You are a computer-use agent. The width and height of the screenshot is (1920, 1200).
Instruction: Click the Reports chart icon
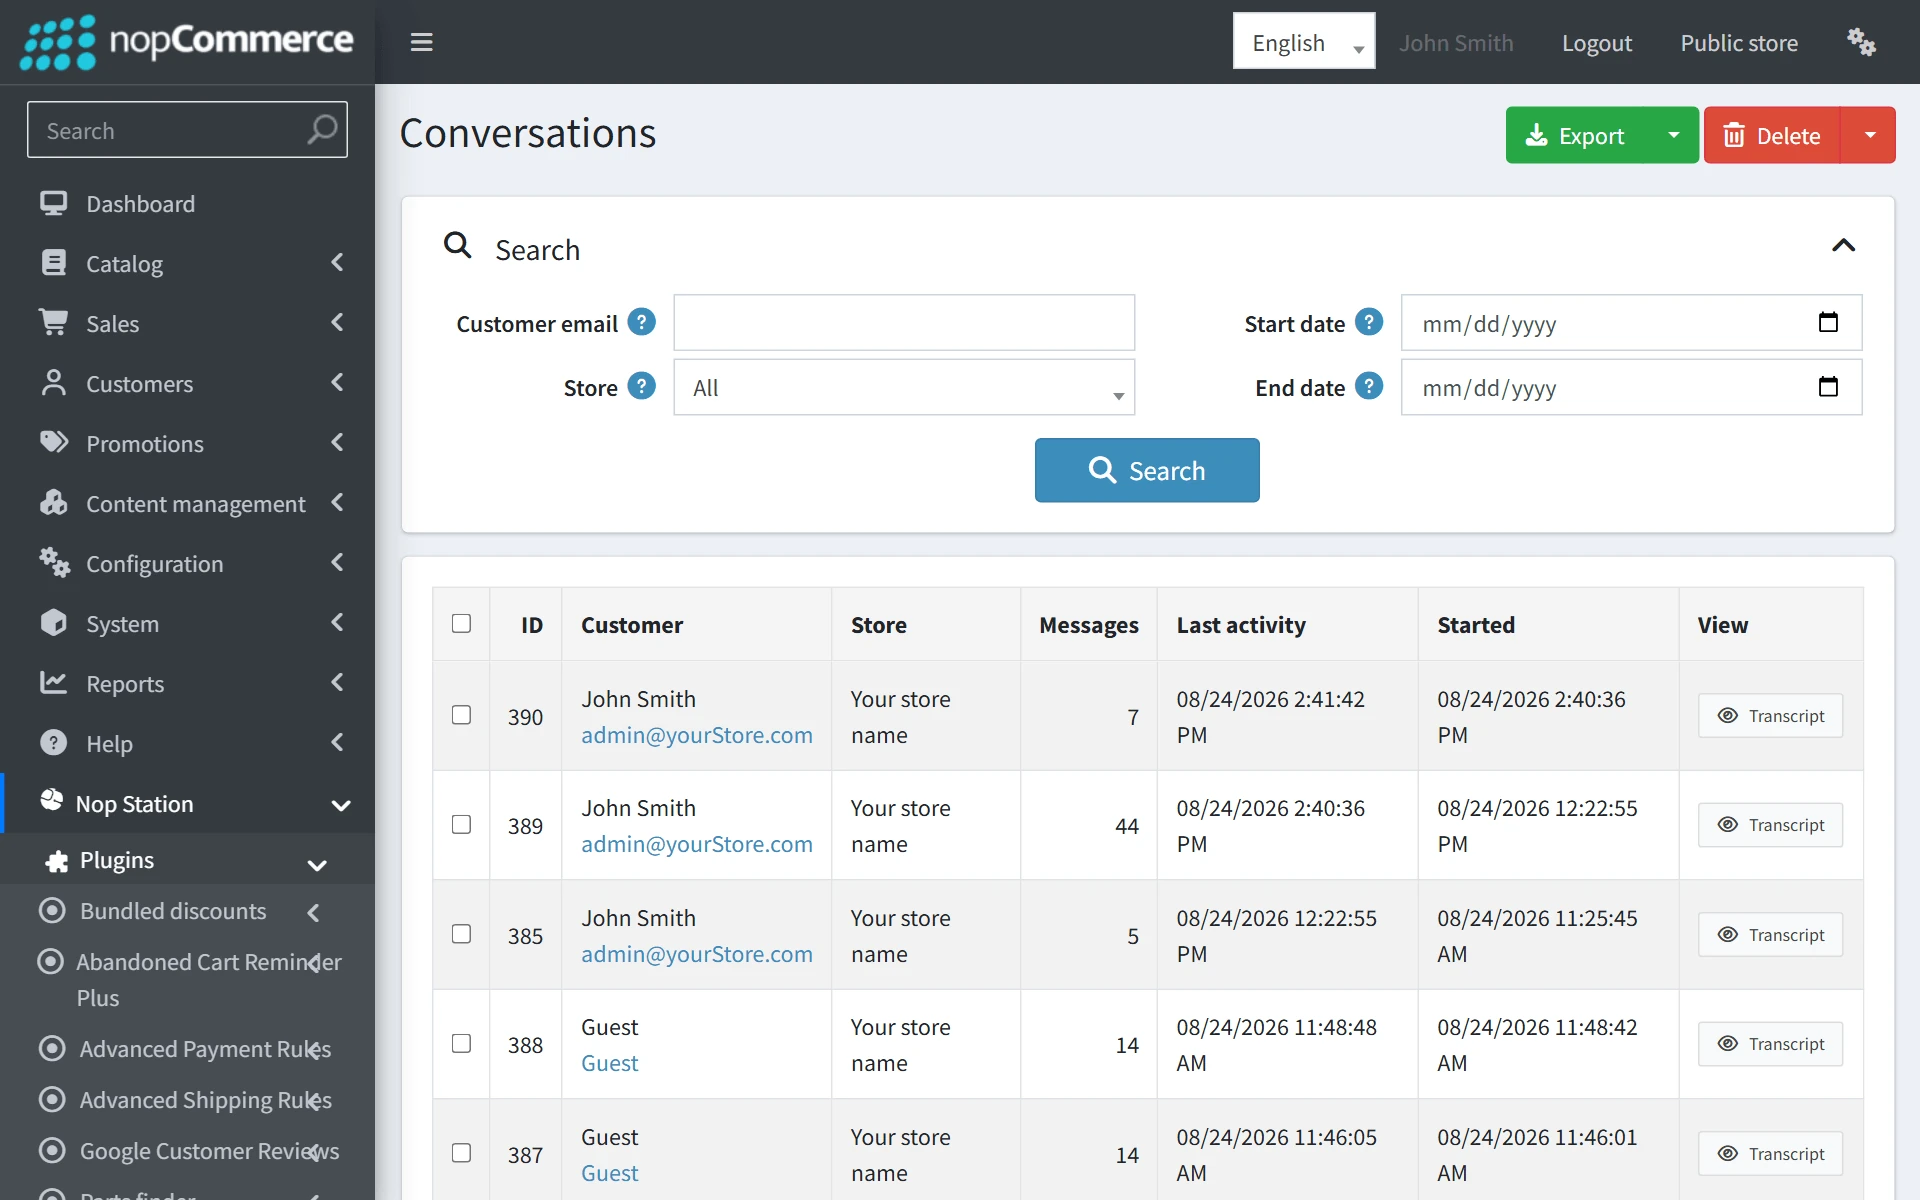point(53,682)
